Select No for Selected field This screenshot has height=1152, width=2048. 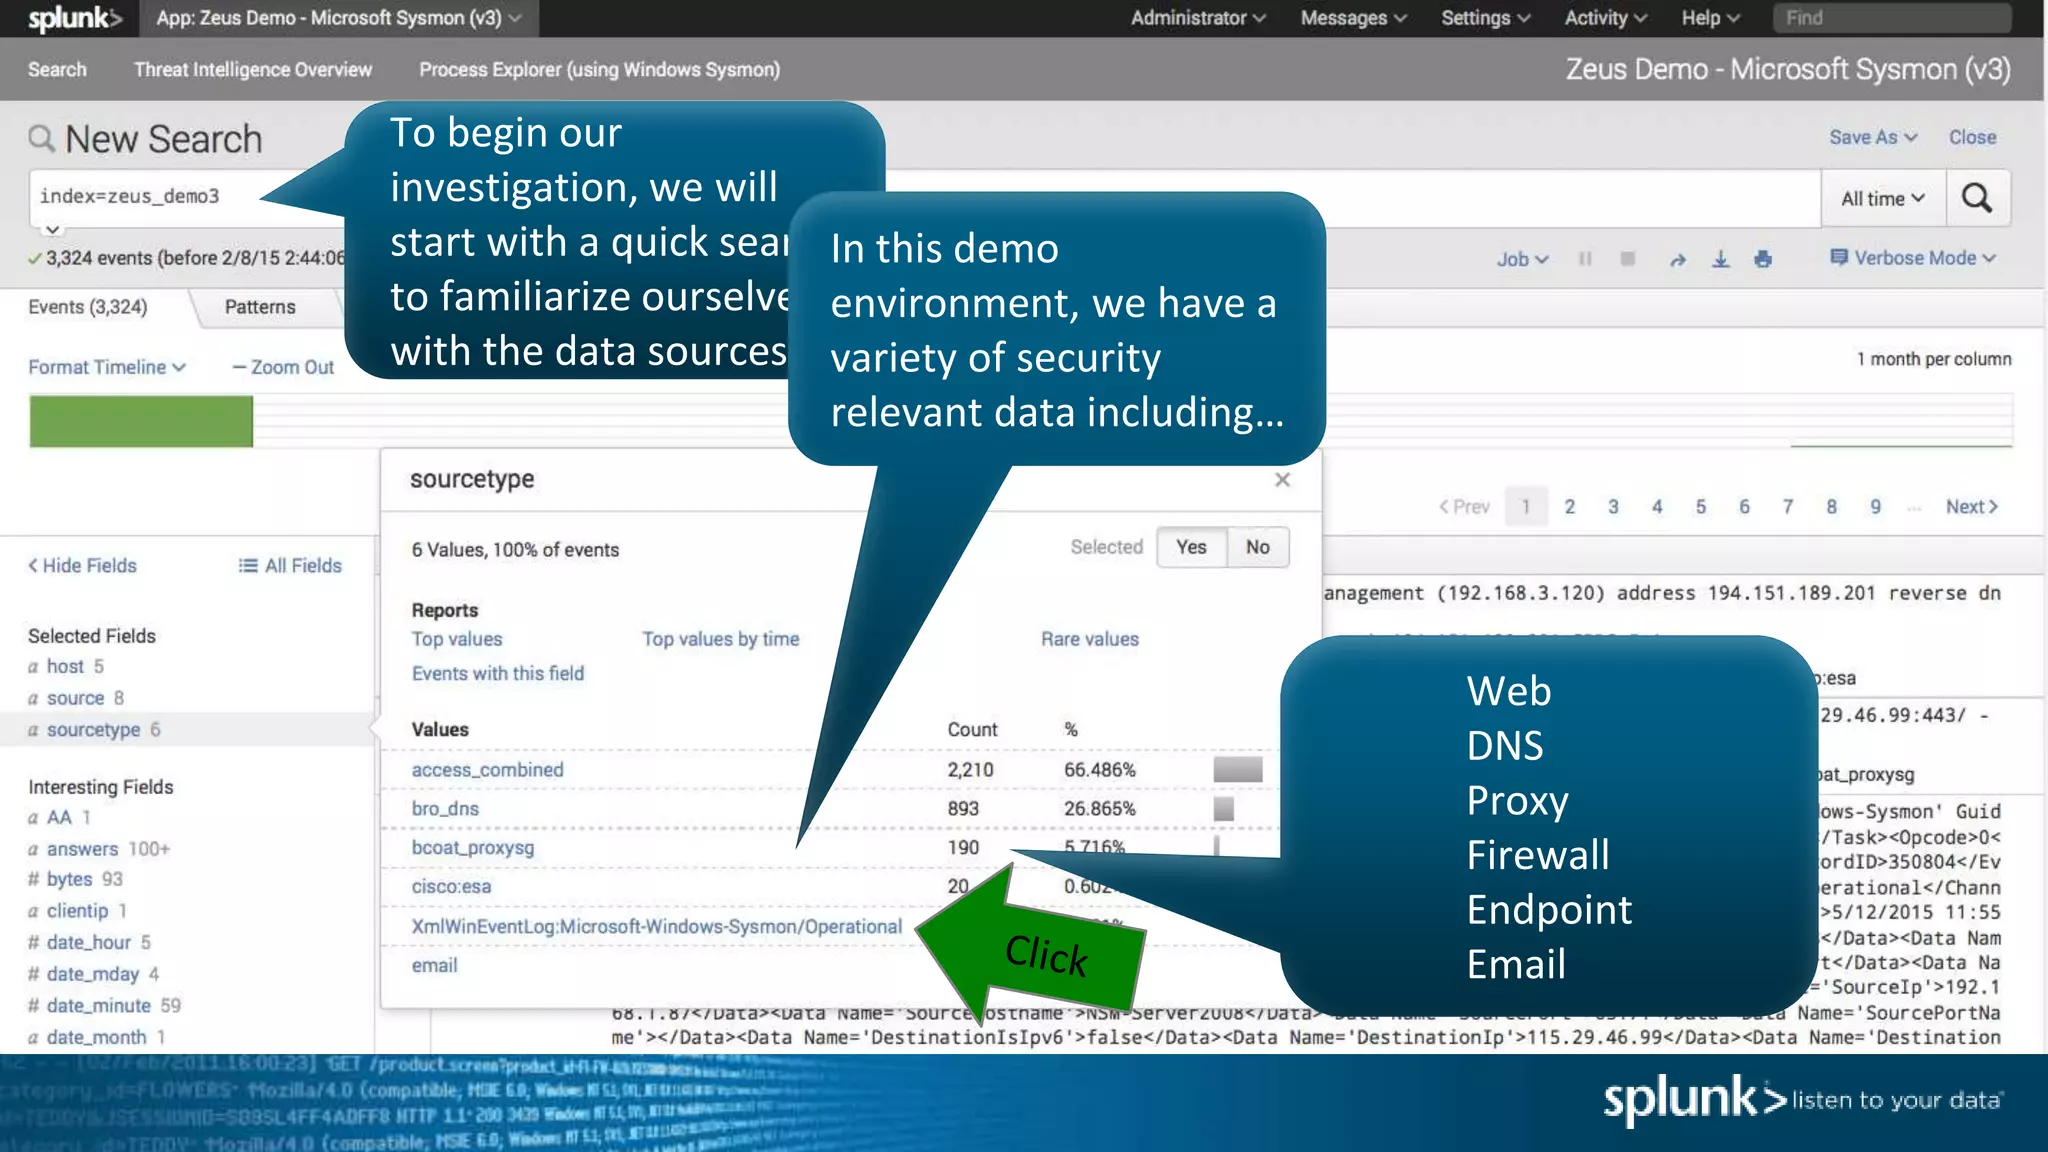coord(1257,547)
